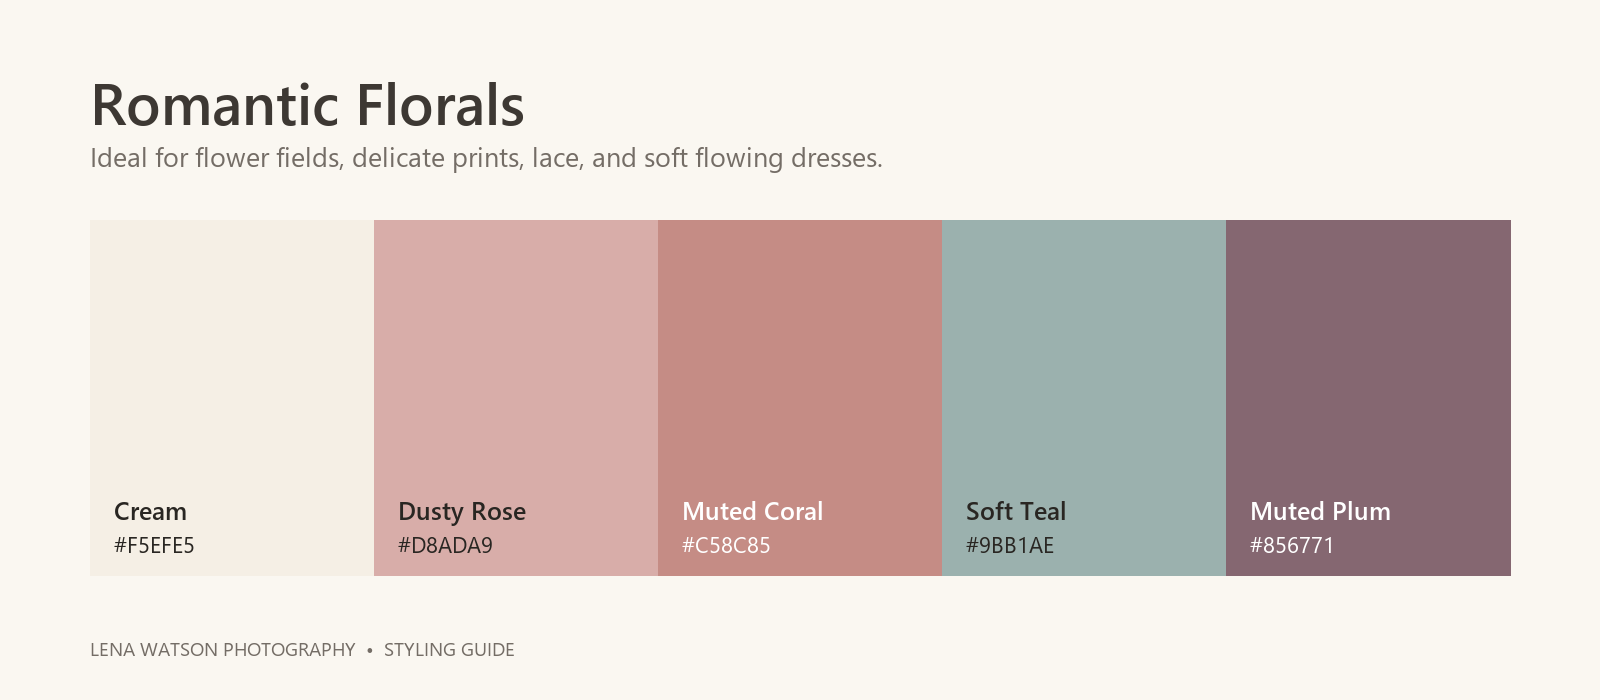Viewport: 1600px width, 700px height.
Task: Click the #C58C85 hex code
Action: [x=726, y=545]
